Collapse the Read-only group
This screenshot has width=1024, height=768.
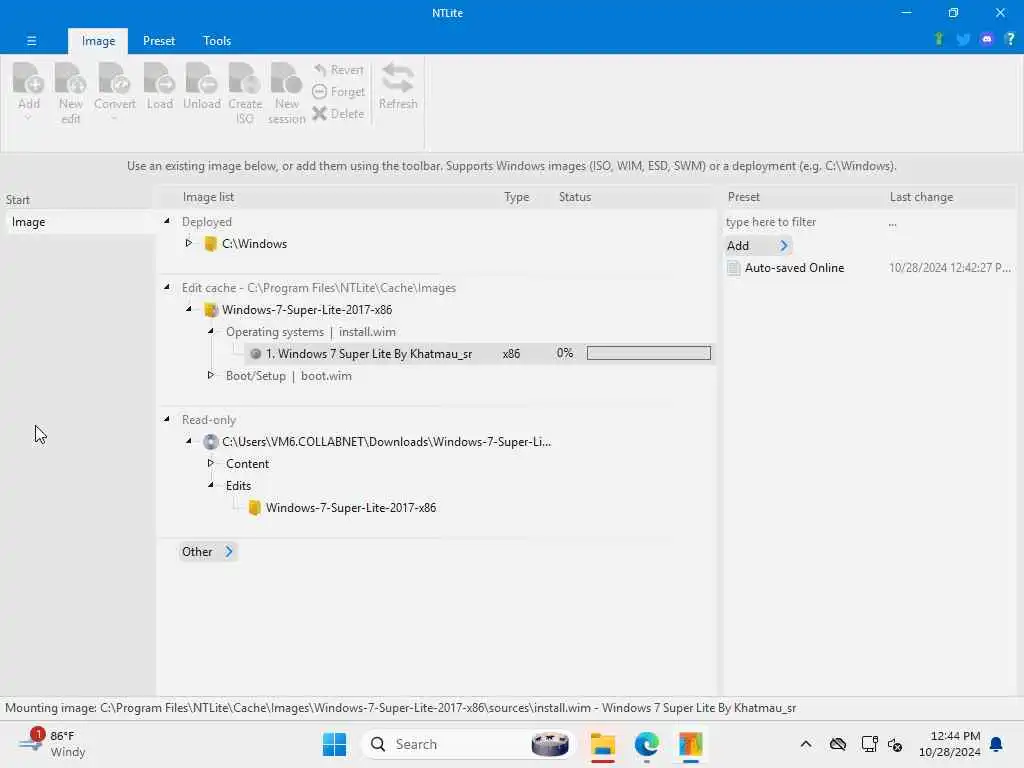coord(167,419)
